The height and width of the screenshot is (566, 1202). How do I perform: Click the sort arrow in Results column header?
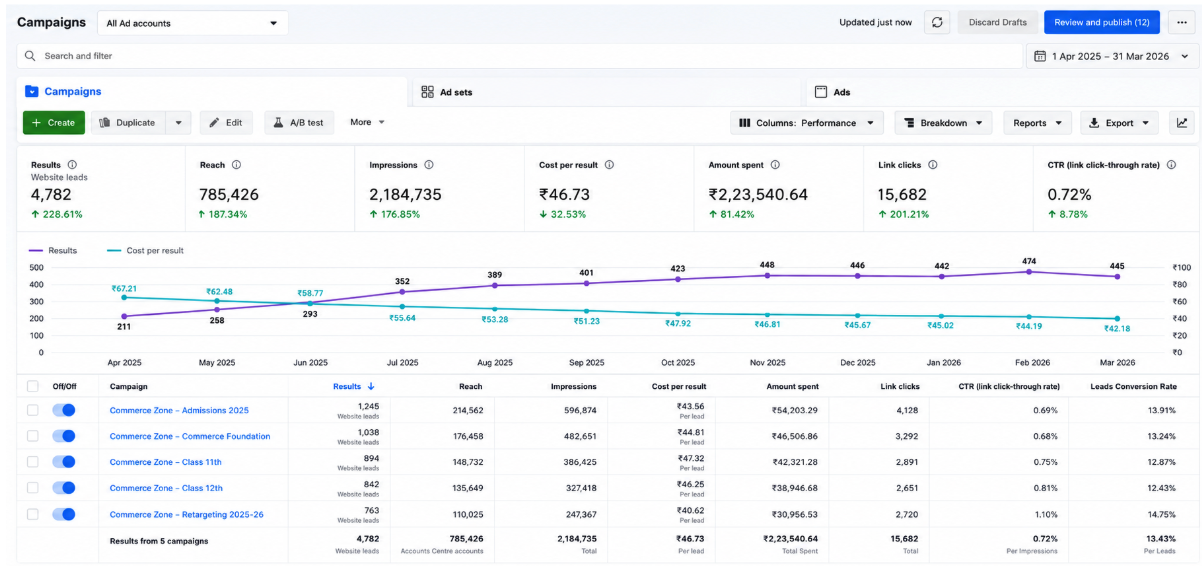tap(371, 386)
